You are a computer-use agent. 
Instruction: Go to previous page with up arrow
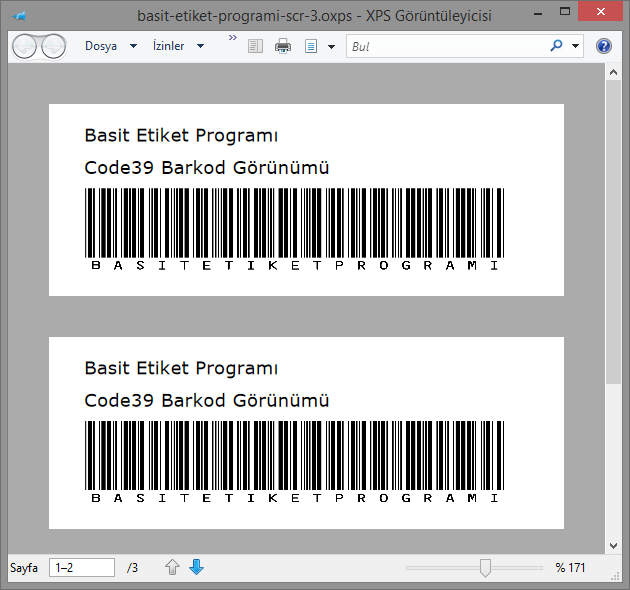pyautogui.click(x=173, y=567)
